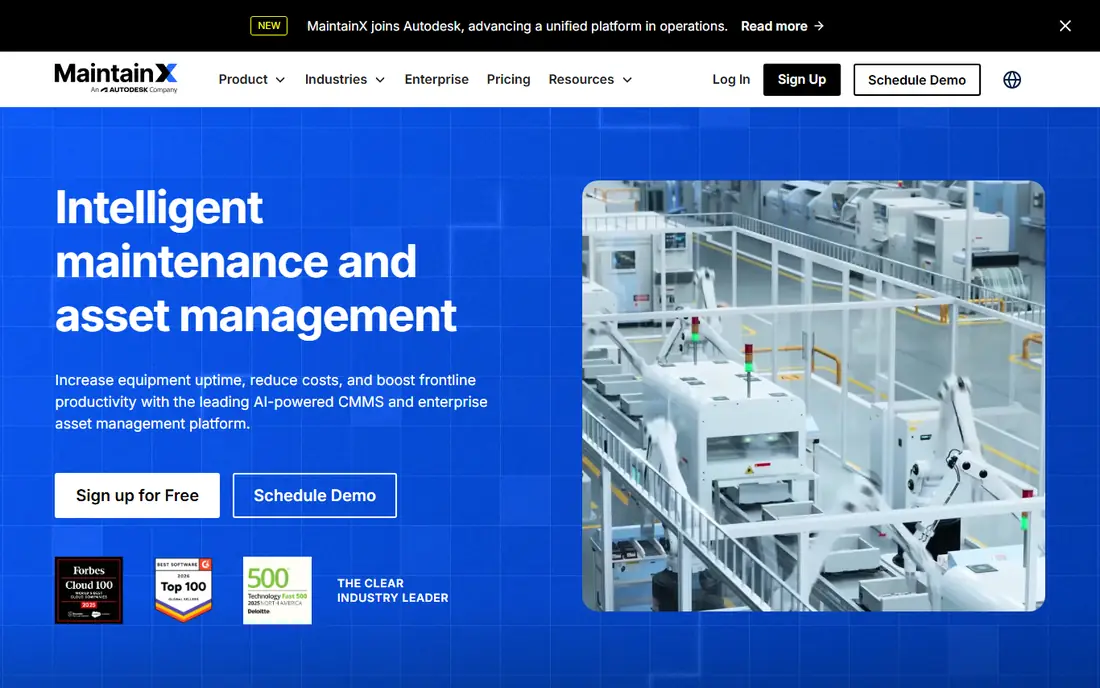Click Schedule Demo in the header
1100x688 pixels.
click(x=917, y=80)
